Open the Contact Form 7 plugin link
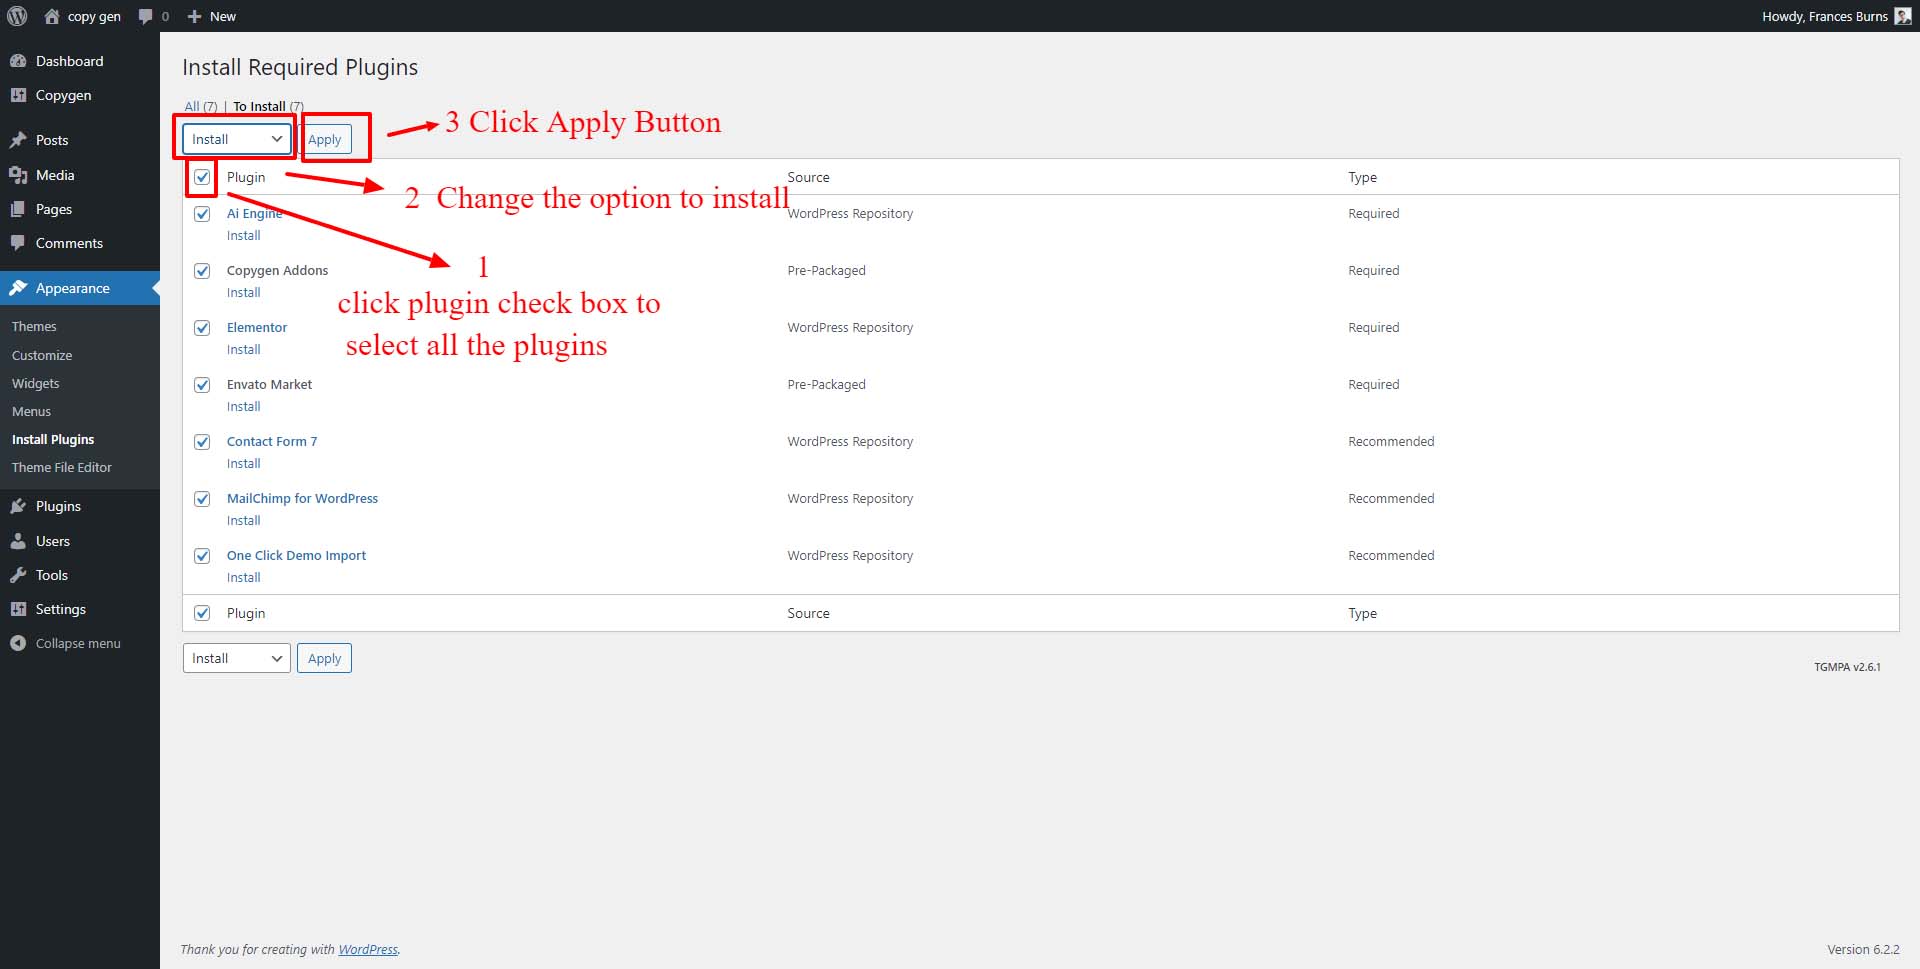The height and width of the screenshot is (969, 1920). click(272, 441)
